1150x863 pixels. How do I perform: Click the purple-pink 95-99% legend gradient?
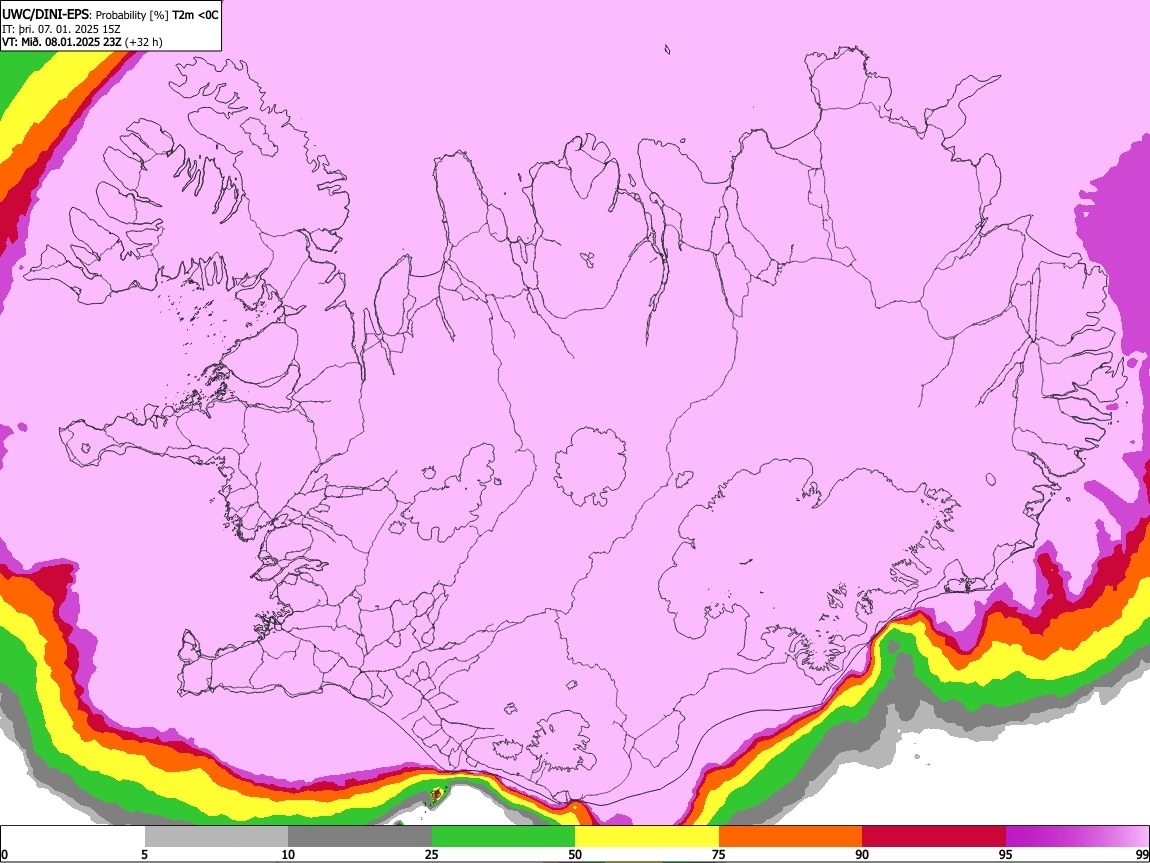[x=1077, y=837]
